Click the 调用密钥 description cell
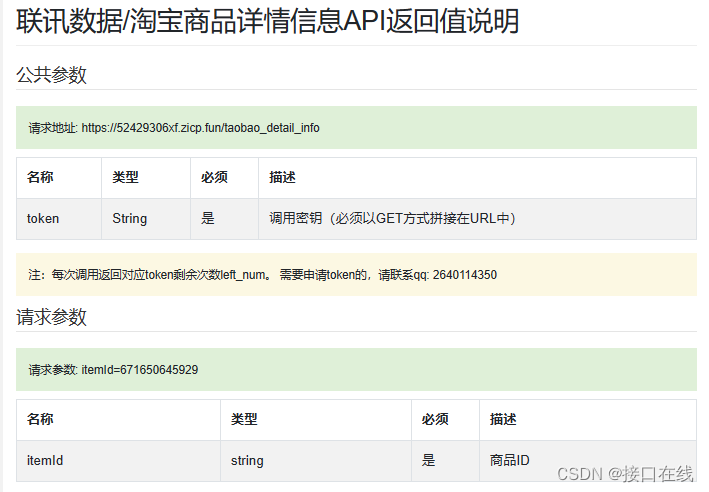709x492 pixels. [477, 219]
